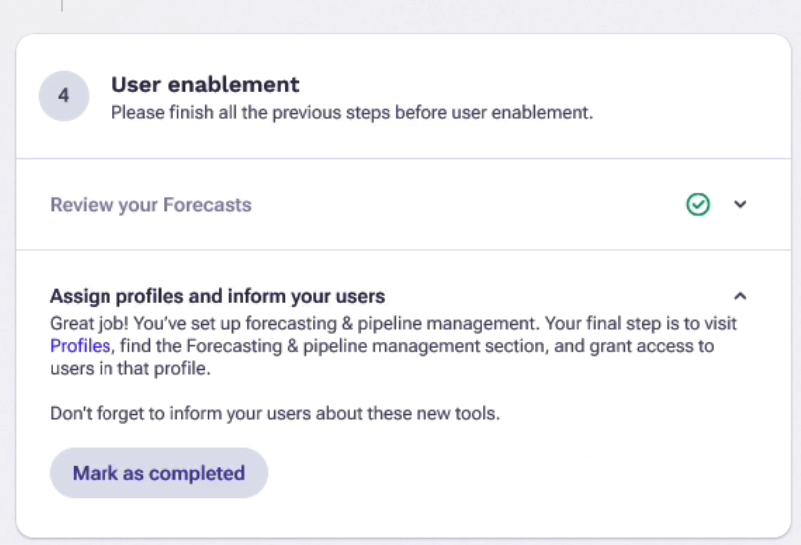The height and width of the screenshot is (545, 801).
Task: Click the step 4 number badge
Action: click(64, 97)
